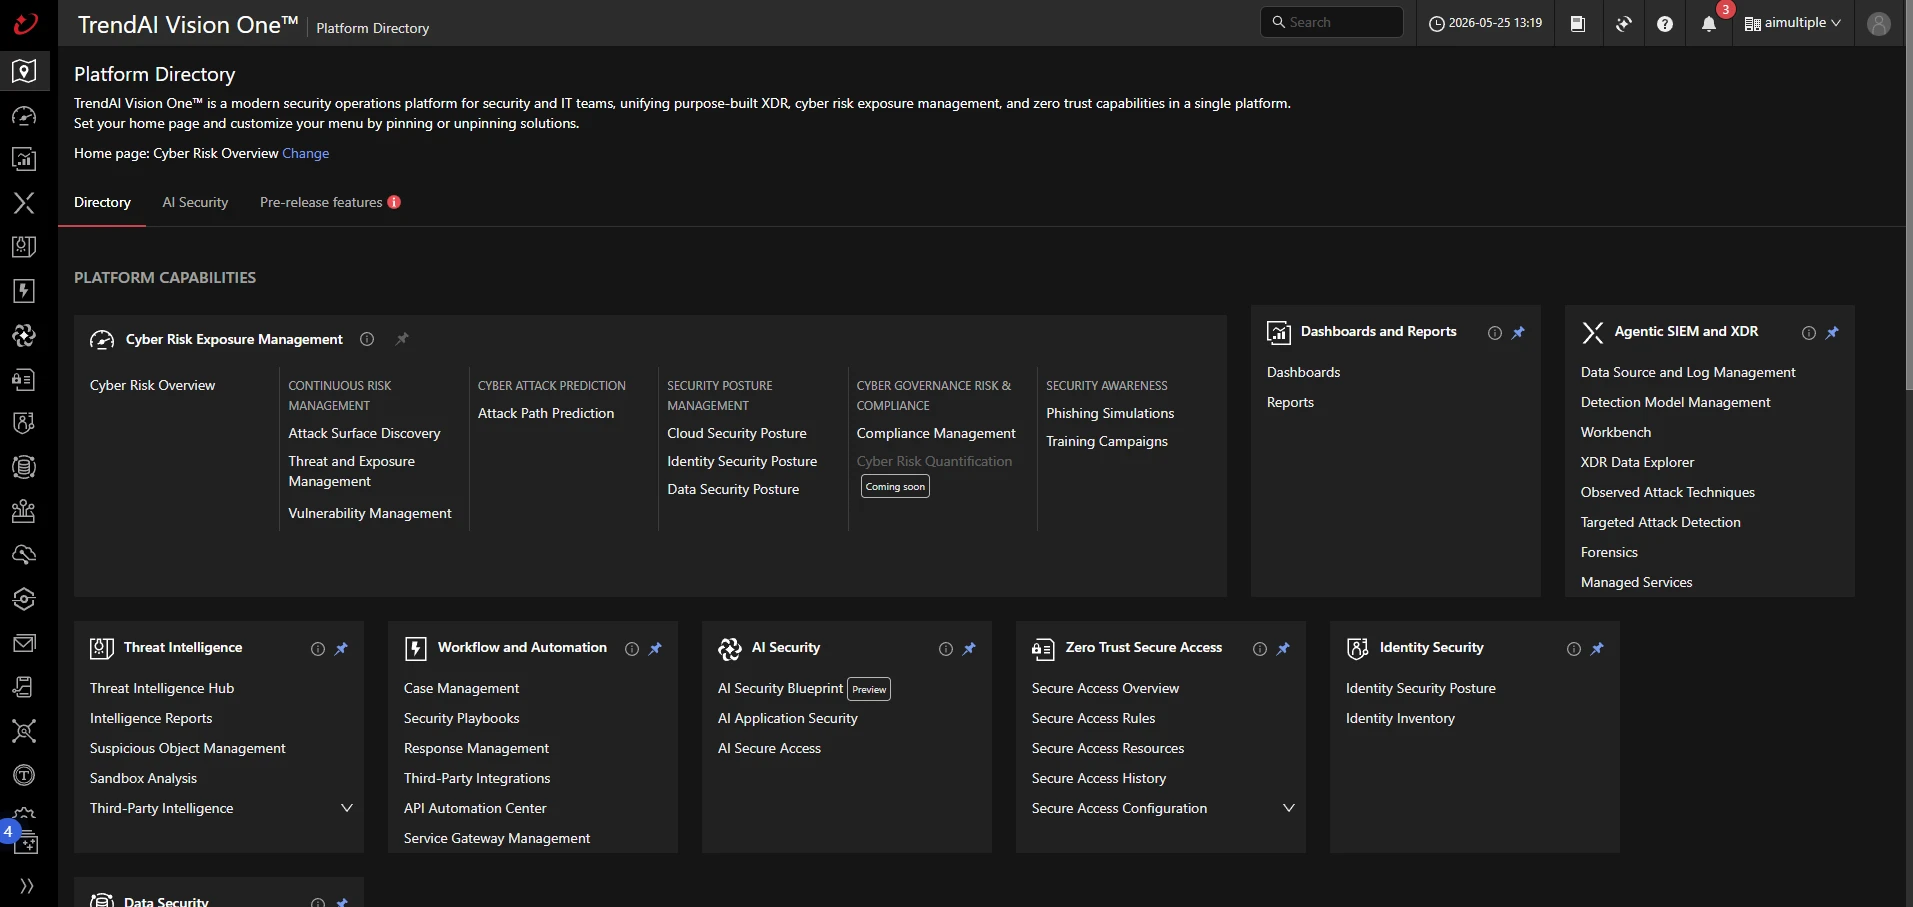Go to Security Playbooks
Image resolution: width=1913 pixels, height=907 pixels.
click(x=461, y=718)
